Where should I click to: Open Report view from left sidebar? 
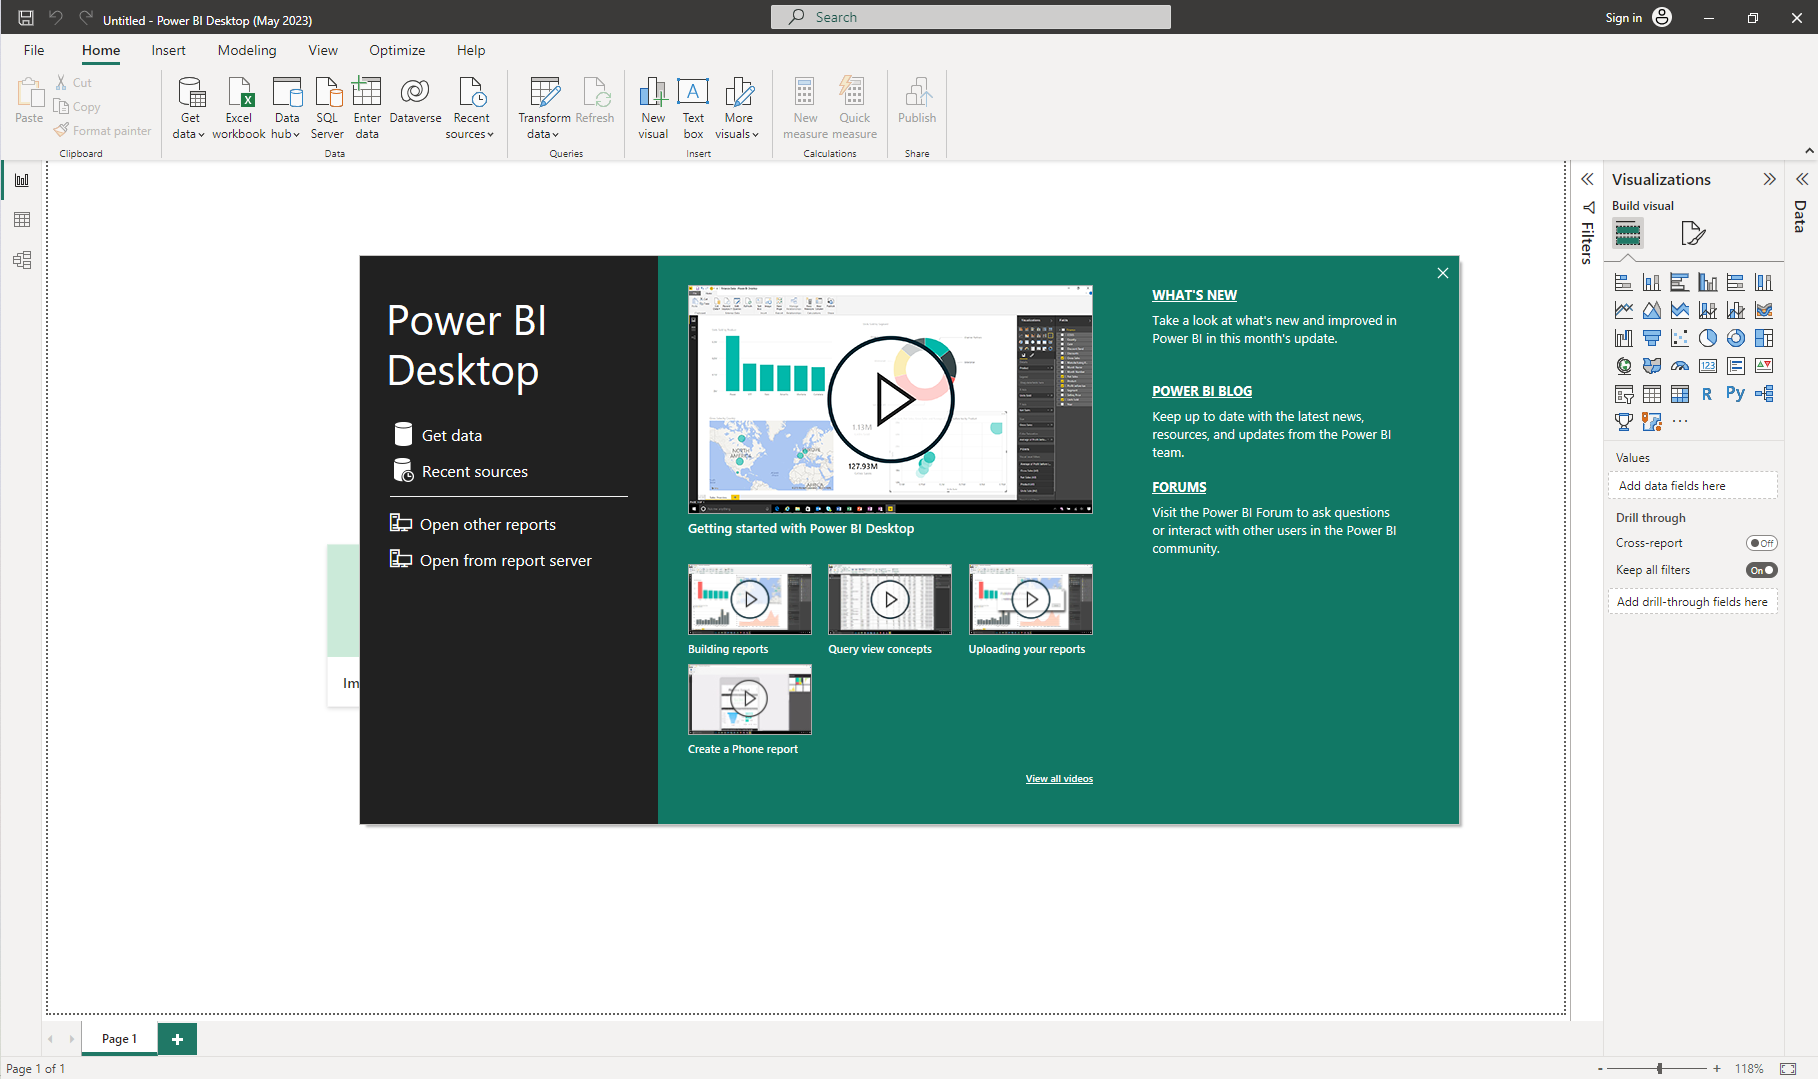(22, 180)
